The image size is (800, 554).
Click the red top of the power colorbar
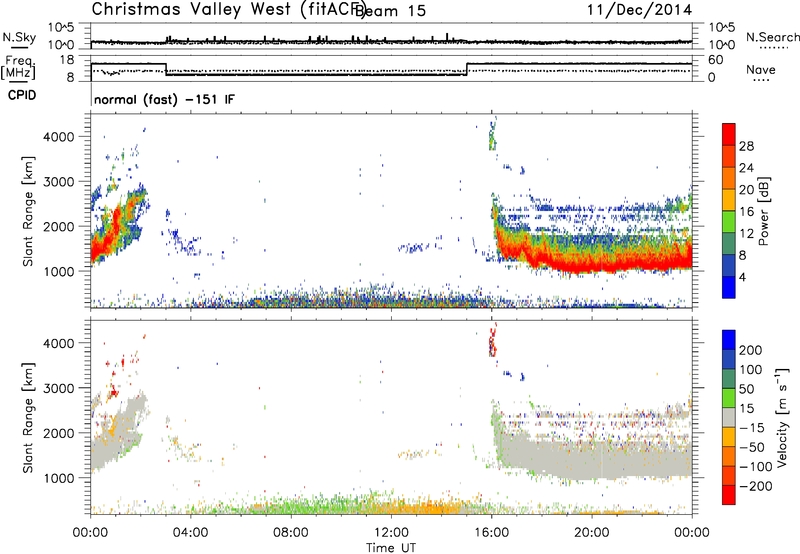pyautogui.click(x=729, y=134)
